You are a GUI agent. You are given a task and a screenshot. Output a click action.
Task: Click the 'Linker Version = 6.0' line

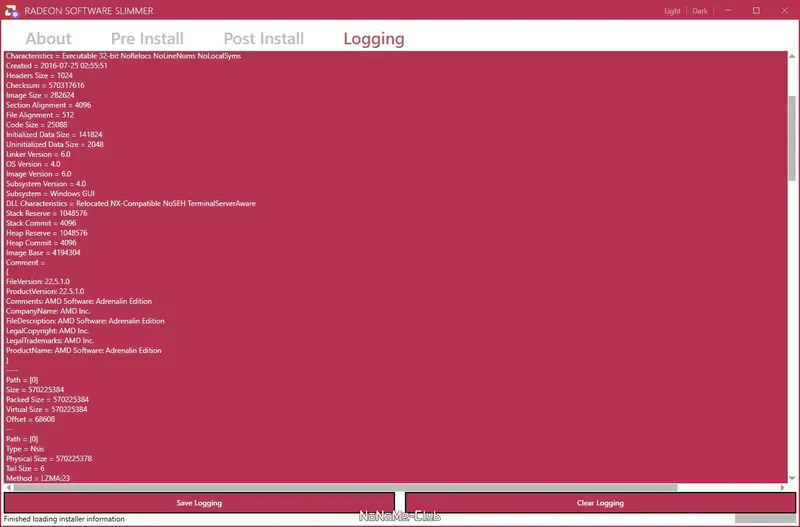tap(38, 154)
